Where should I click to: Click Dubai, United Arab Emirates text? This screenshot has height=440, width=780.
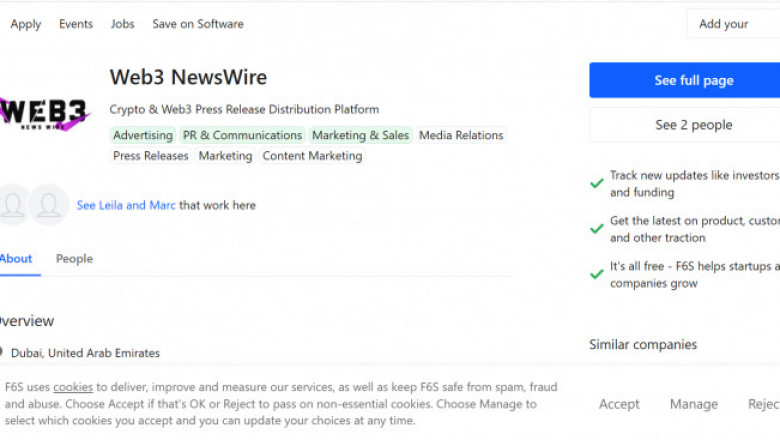pos(86,353)
